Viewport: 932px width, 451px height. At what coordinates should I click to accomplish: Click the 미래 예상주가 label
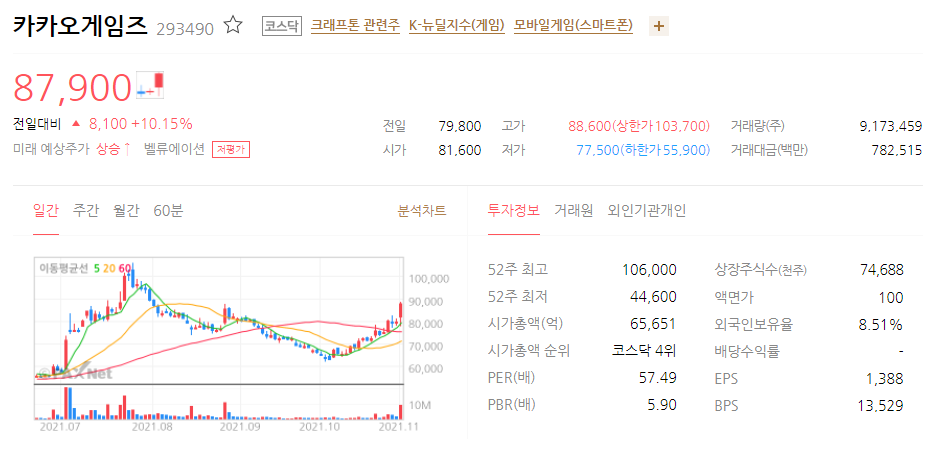pos(52,150)
